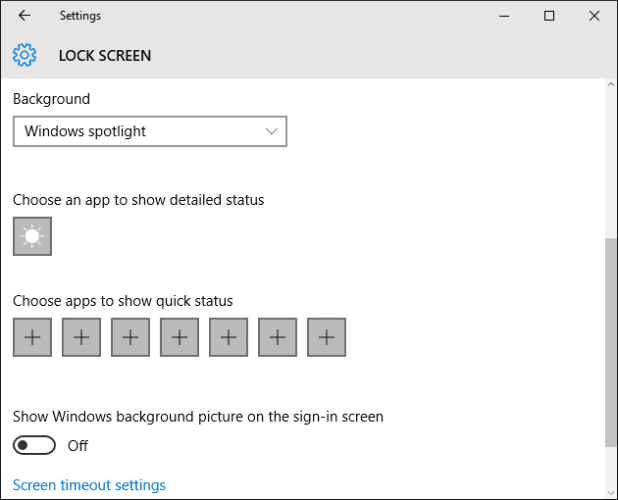Viewport: 618px width, 500px height.
Task: Enable Windows background picture on sign-in screen
Action: click(x=34, y=445)
